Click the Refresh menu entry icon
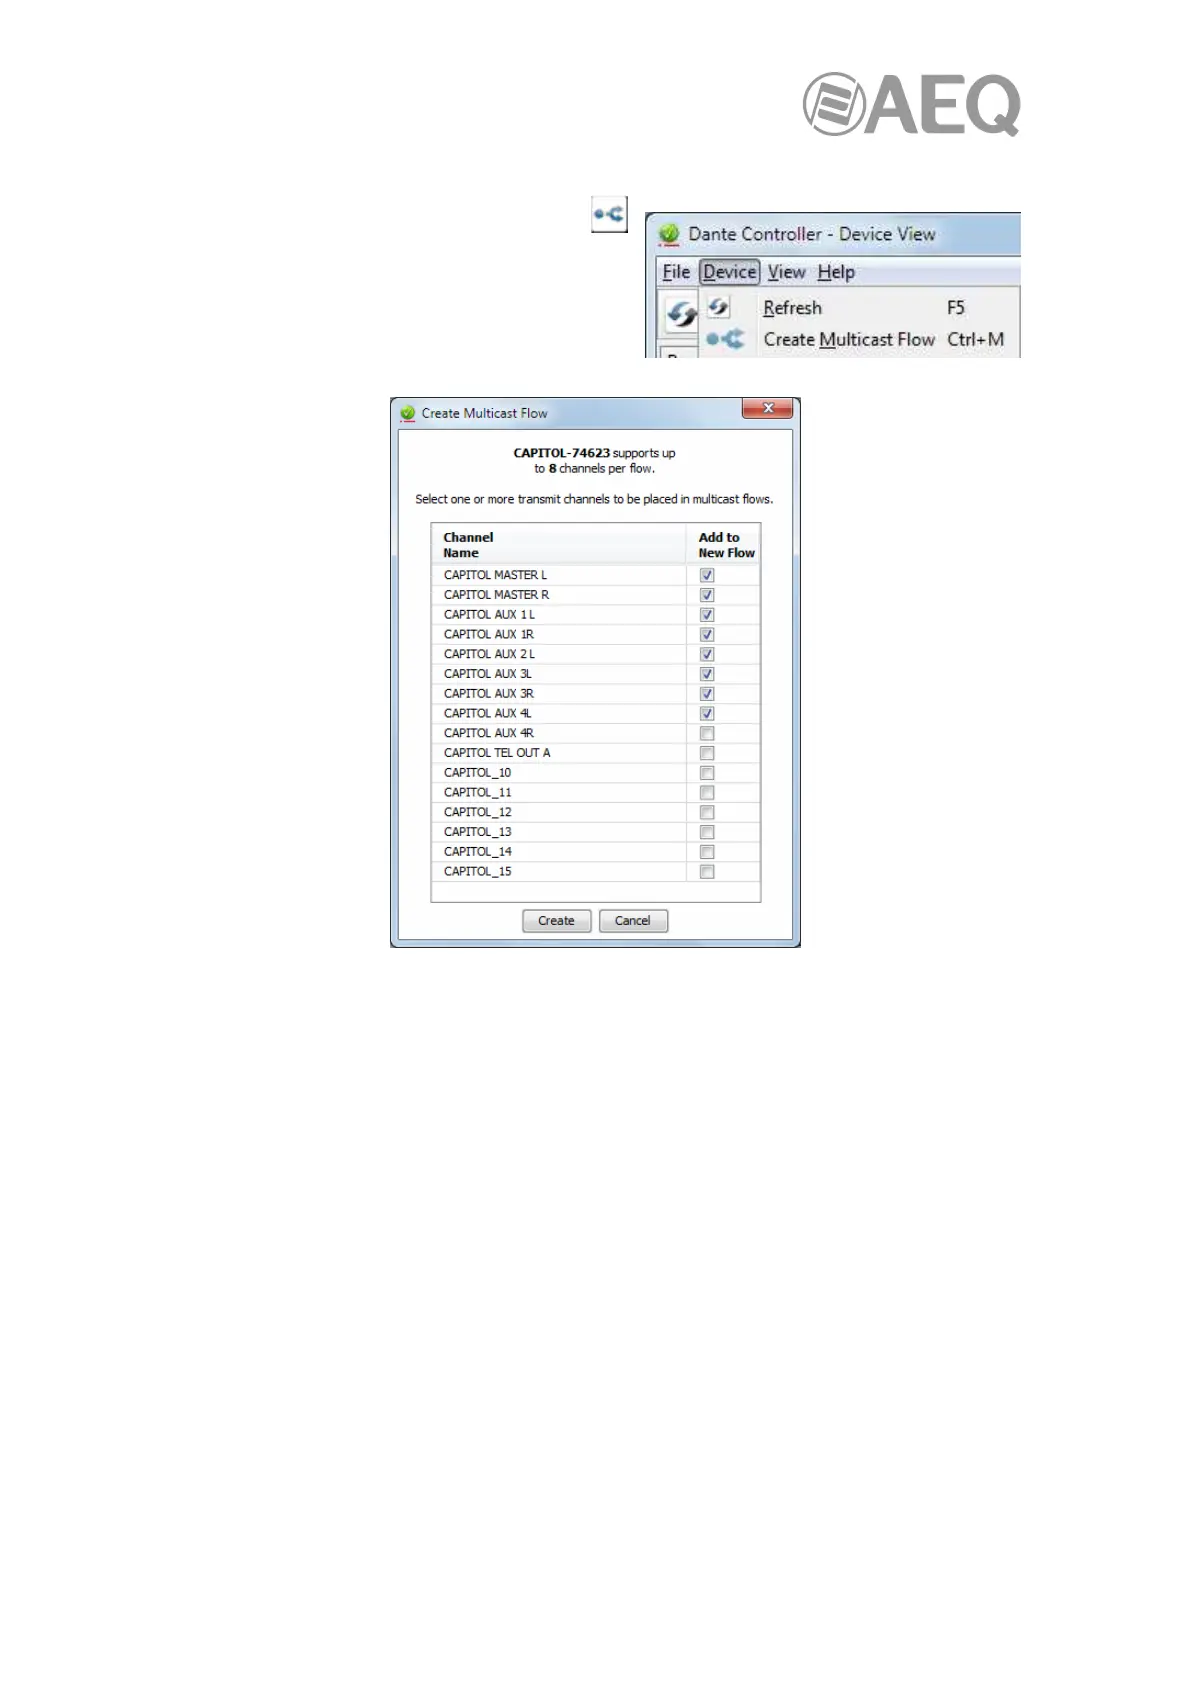Image resolution: width=1190 pixels, height=1684 pixels. [x=718, y=307]
